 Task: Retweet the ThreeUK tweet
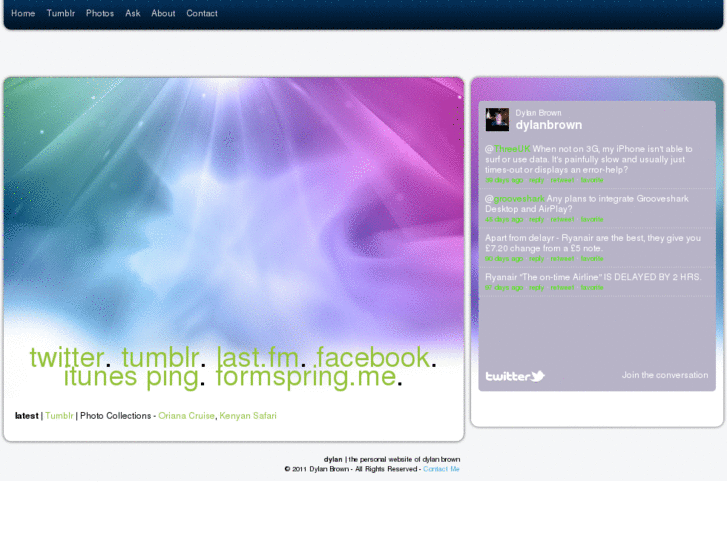point(562,180)
